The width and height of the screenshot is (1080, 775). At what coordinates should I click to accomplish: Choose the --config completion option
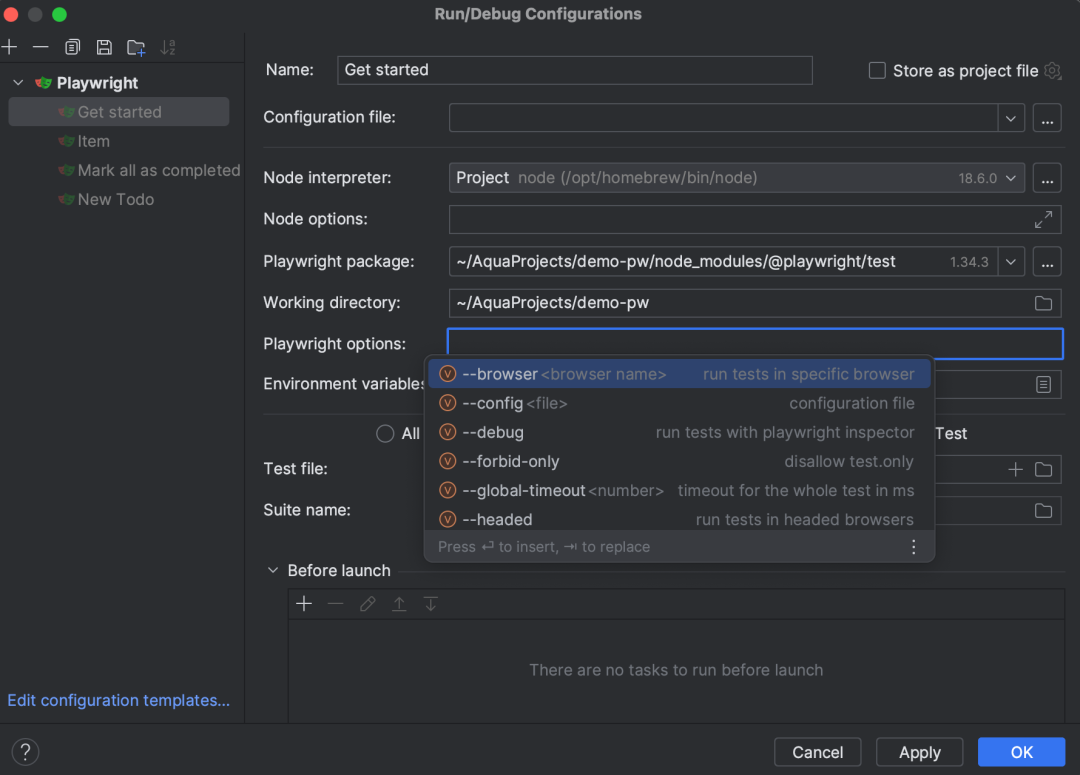[x=679, y=403]
